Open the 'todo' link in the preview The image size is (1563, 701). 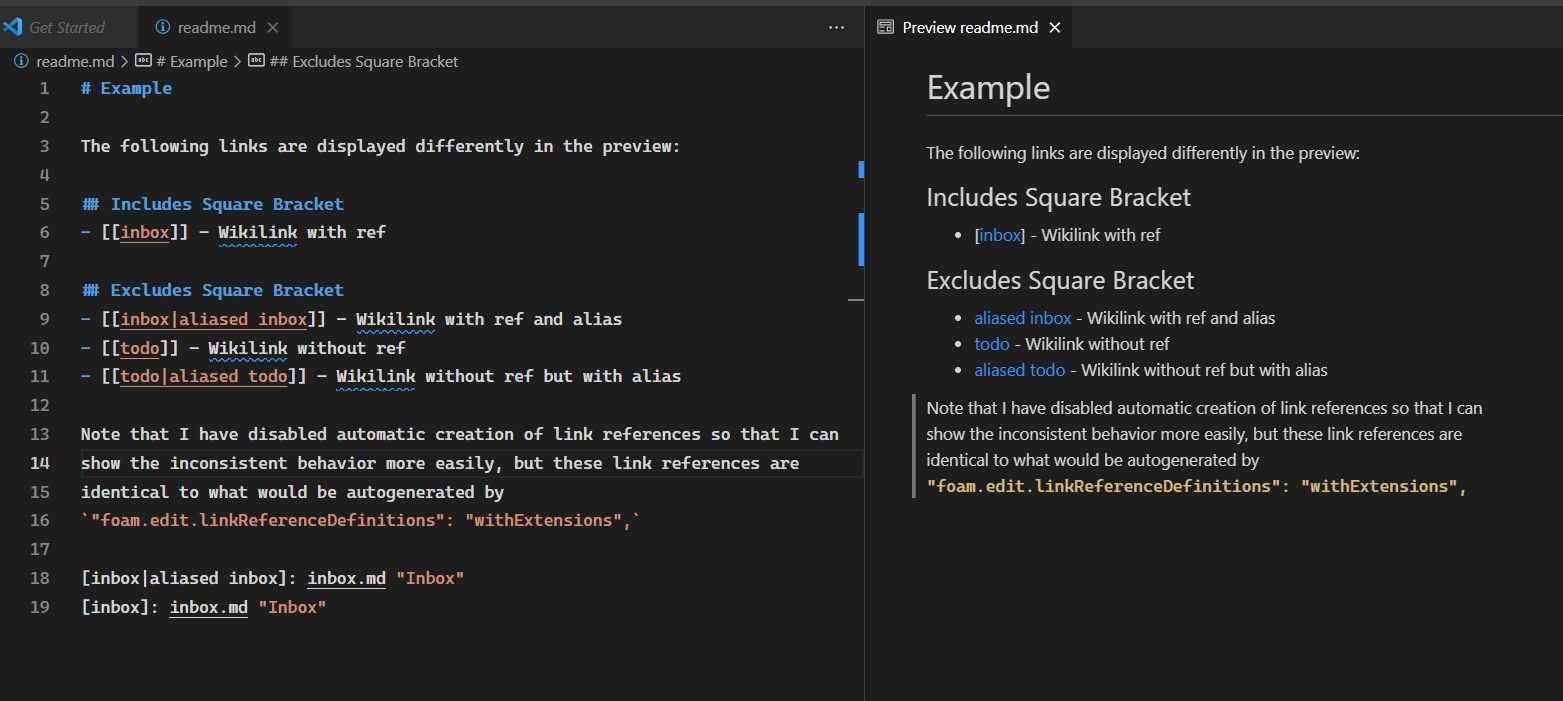992,344
